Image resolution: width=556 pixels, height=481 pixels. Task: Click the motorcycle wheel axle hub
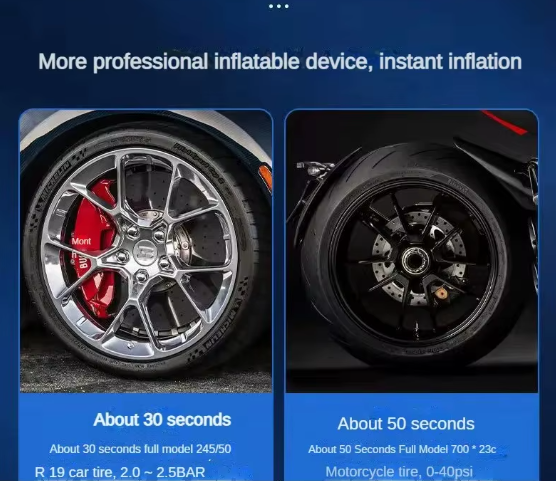(413, 261)
